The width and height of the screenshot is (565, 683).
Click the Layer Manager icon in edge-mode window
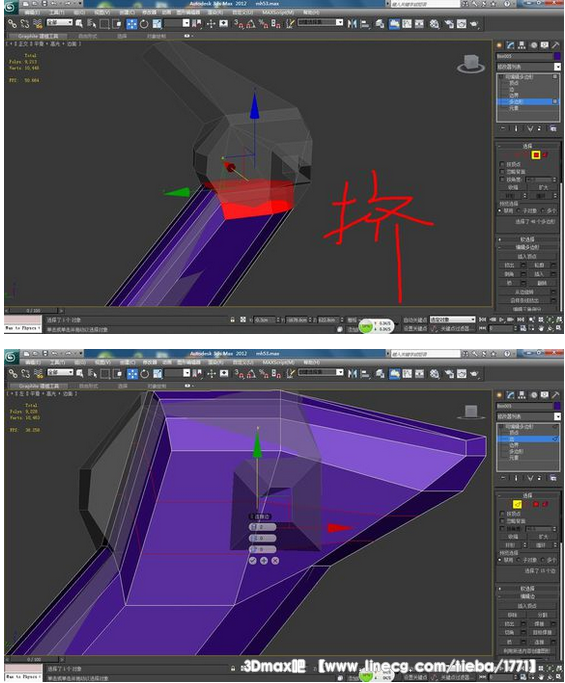380,373
